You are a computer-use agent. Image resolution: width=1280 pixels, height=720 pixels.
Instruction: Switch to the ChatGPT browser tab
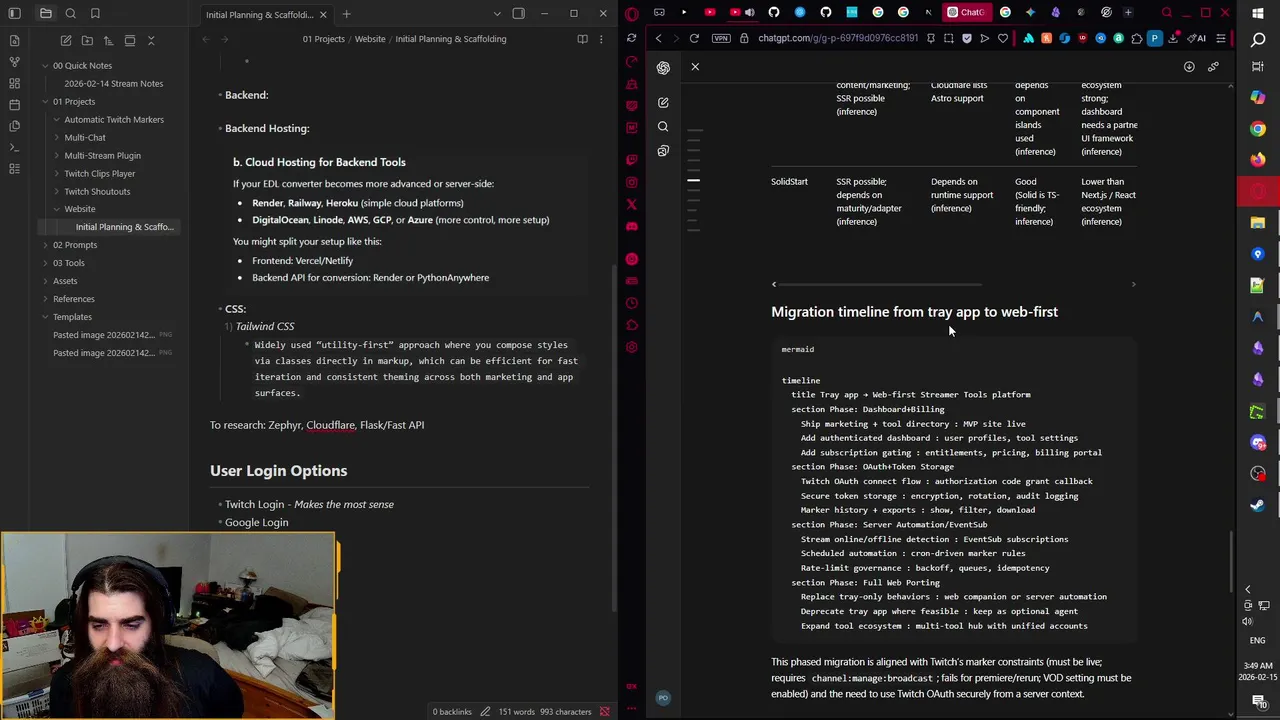coord(966,12)
